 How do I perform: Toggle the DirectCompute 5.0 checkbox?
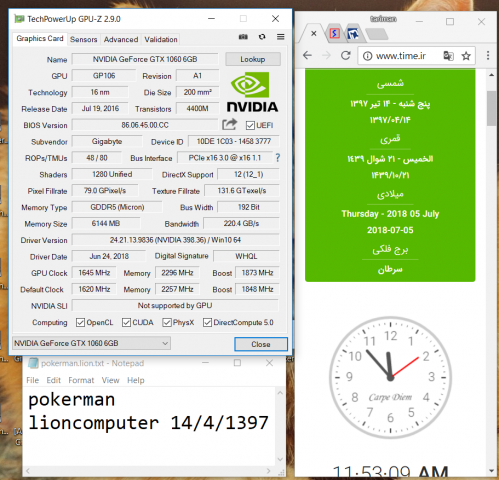[x=207, y=322]
